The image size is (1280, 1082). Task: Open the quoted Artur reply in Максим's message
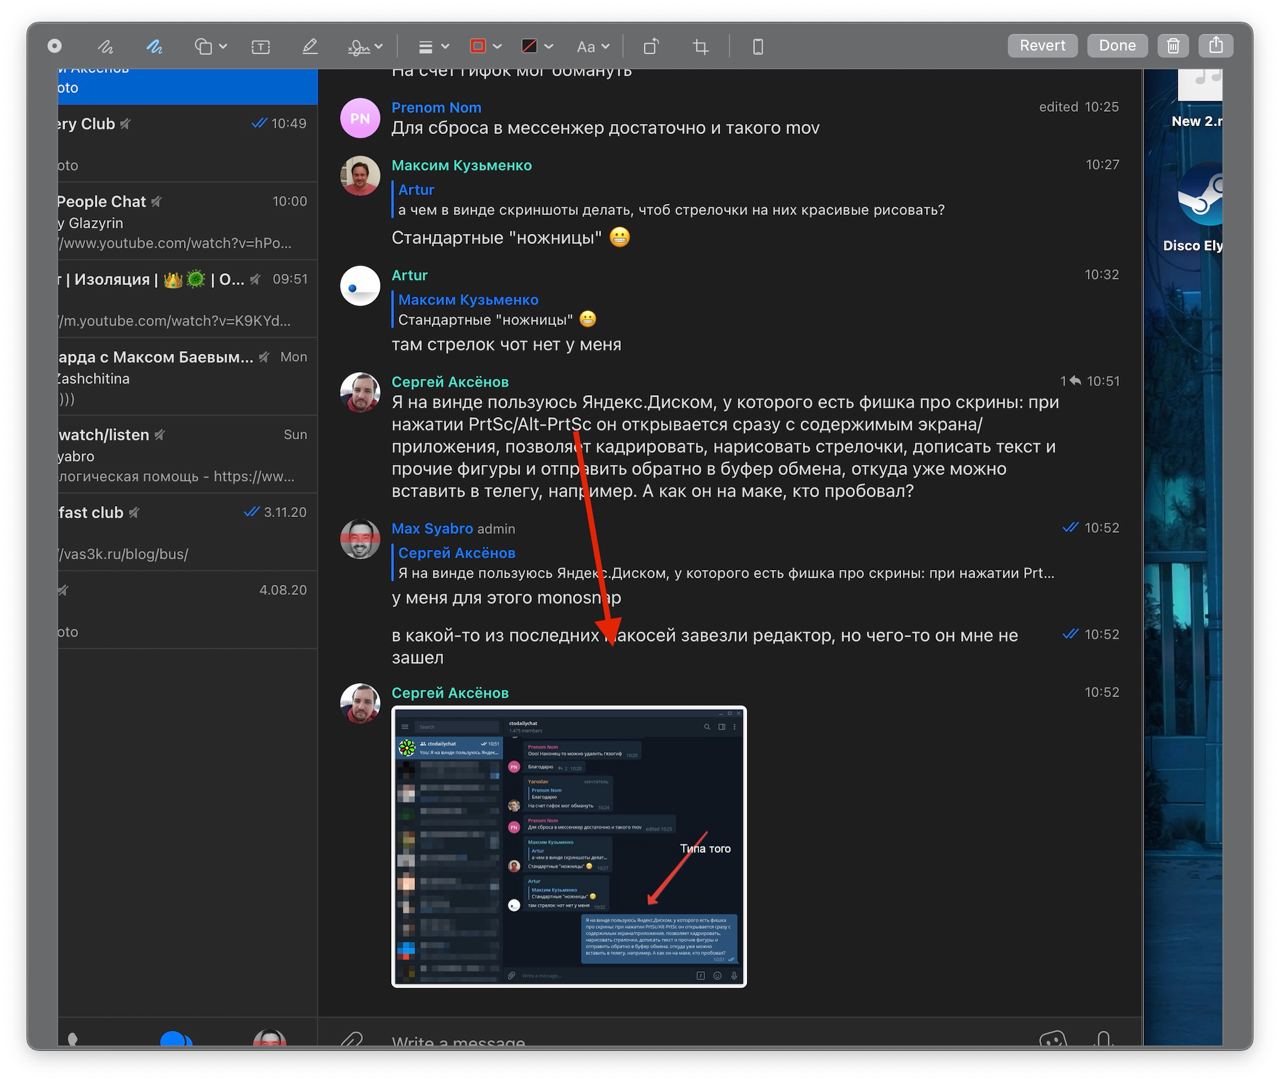(x=670, y=199)
